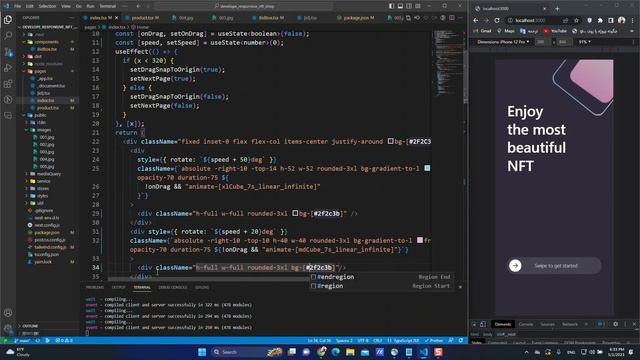Open package.json in the file explorer

click(x=47, y=233)
